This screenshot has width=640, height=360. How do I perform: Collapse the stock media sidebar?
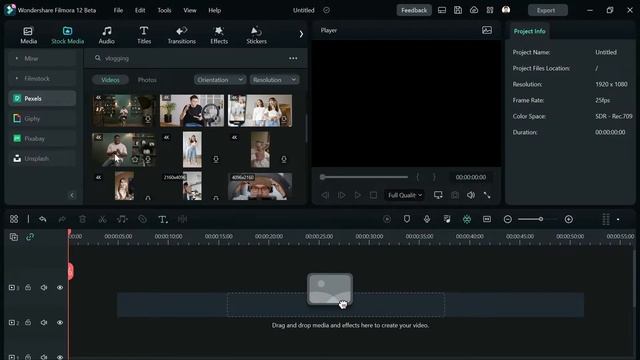click(72, 195)
